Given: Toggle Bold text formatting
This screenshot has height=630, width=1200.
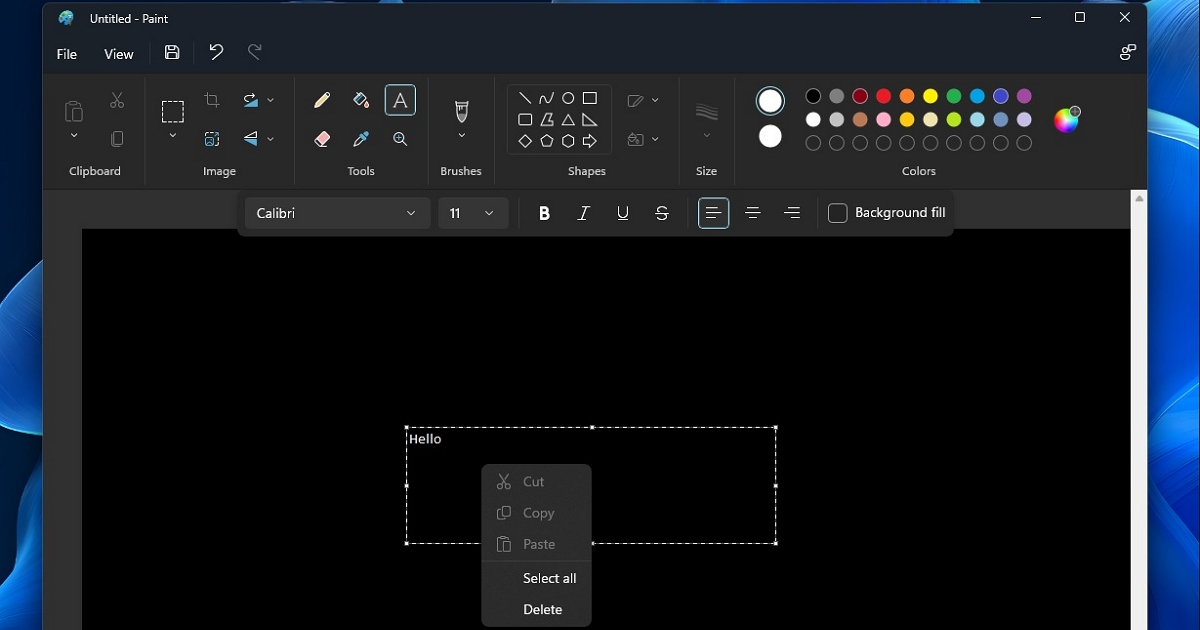Looking at the screenshot, I should [x=544, y=213].
